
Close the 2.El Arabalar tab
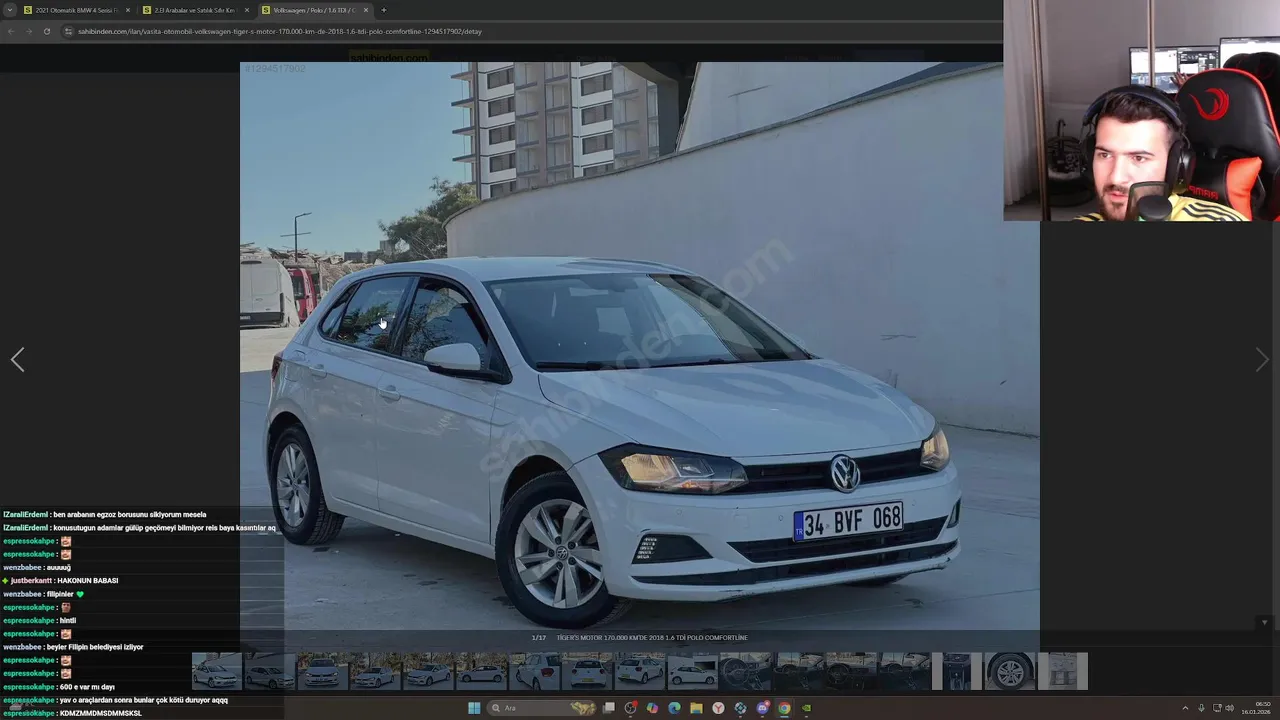pyautogui.click(x=247, y=10)
